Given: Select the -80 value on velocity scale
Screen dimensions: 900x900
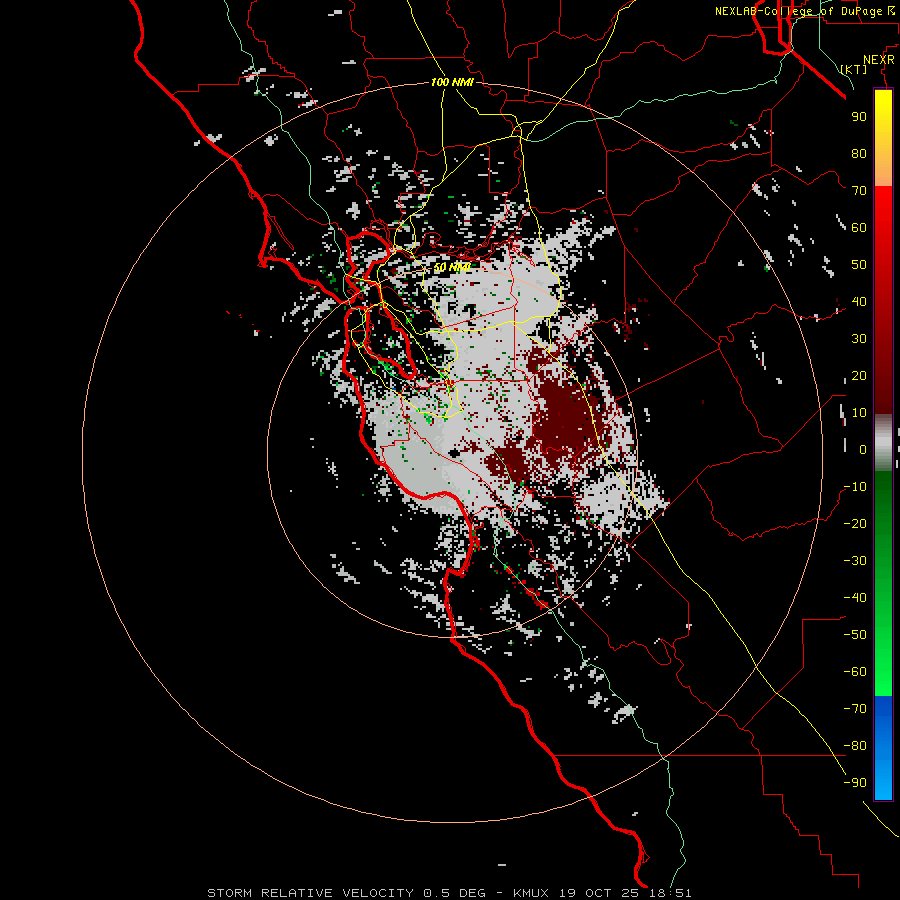Looking at the screenshot, I should click(855, 746).
